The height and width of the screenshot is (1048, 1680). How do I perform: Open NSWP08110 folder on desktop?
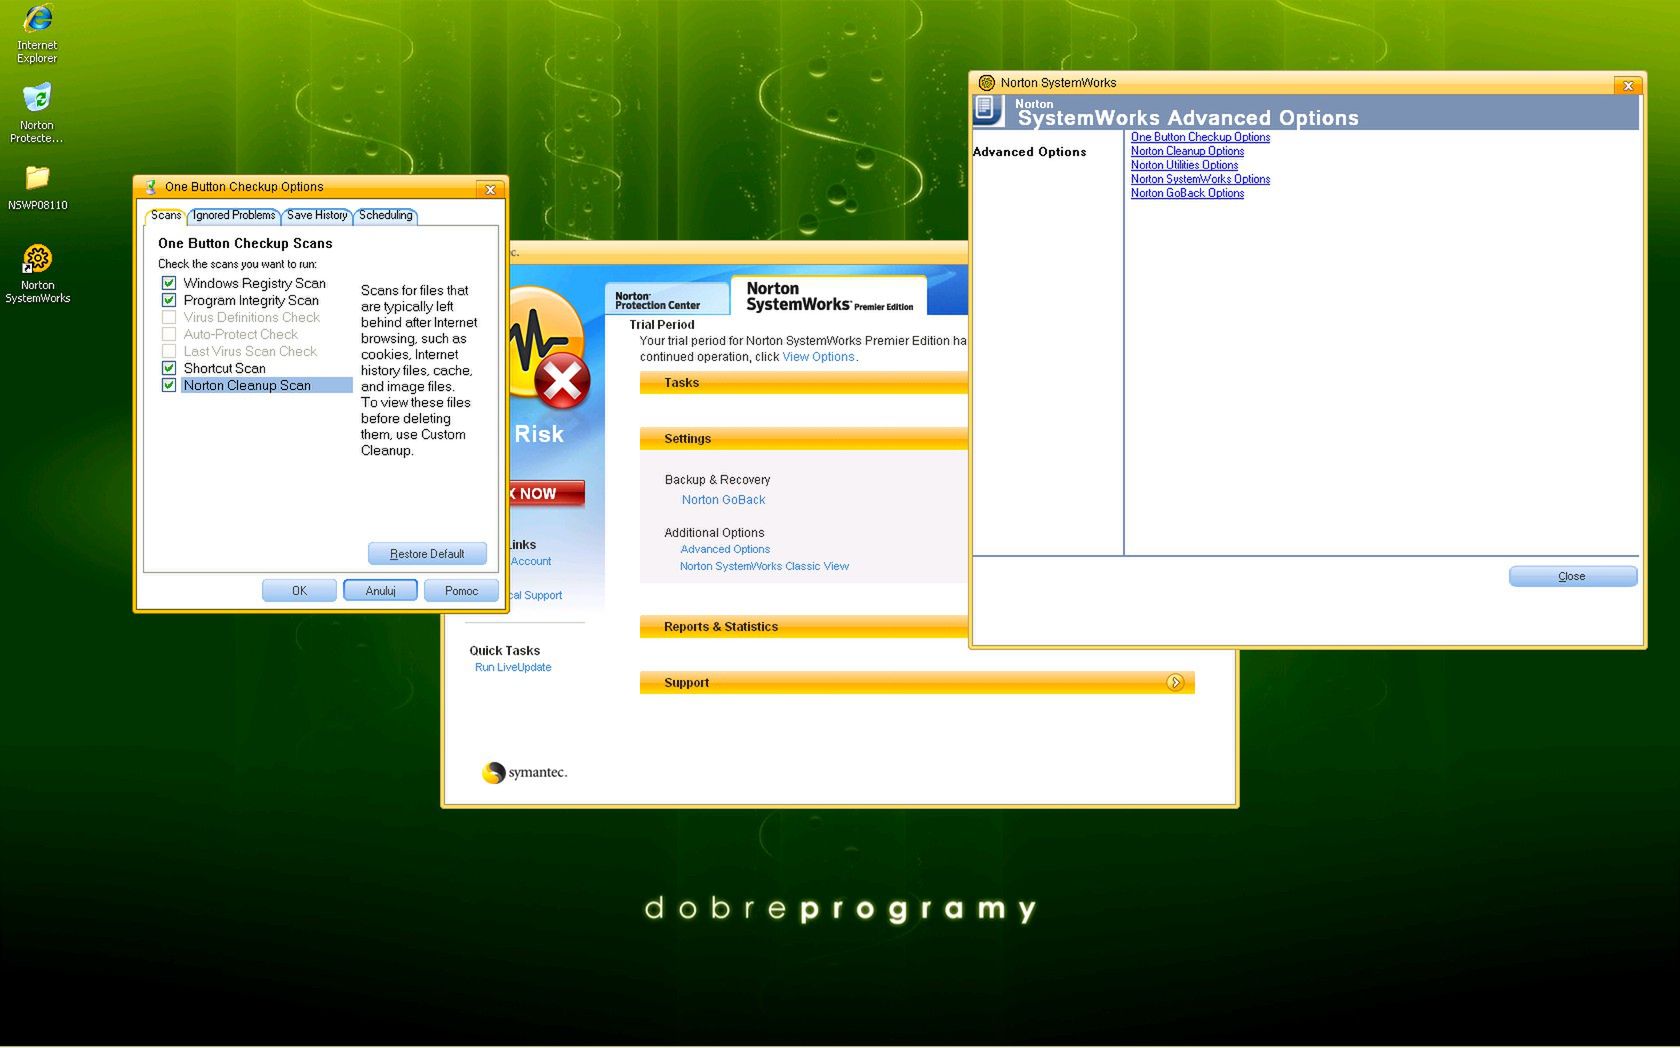coord(37,188)
